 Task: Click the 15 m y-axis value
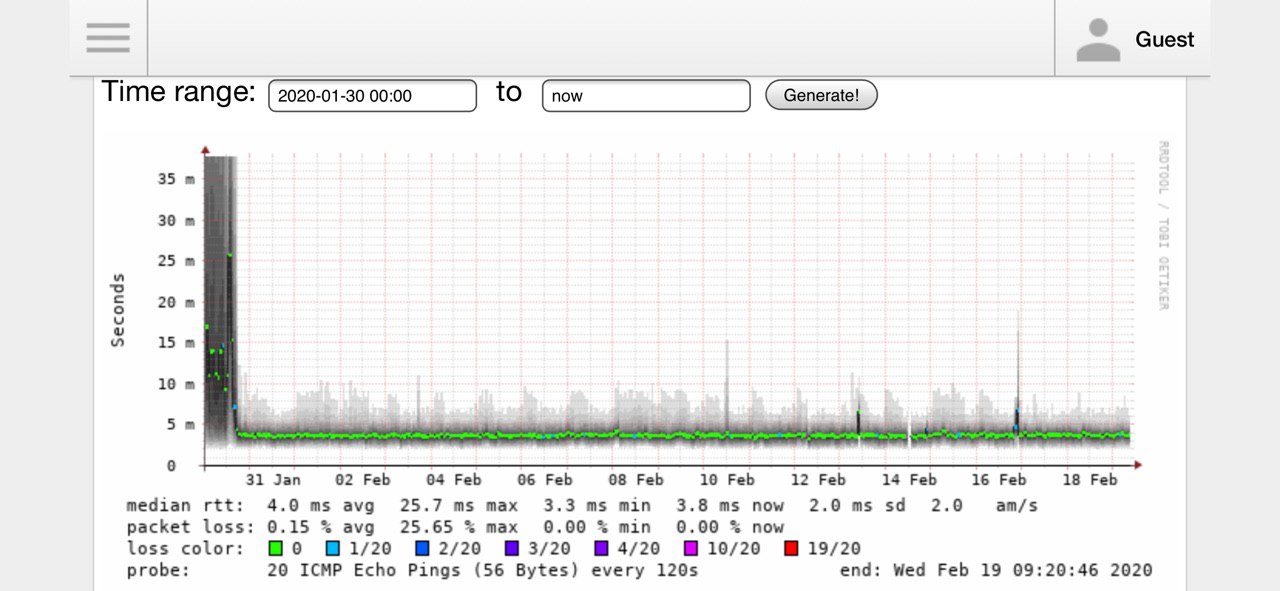(x=177, y=343)
